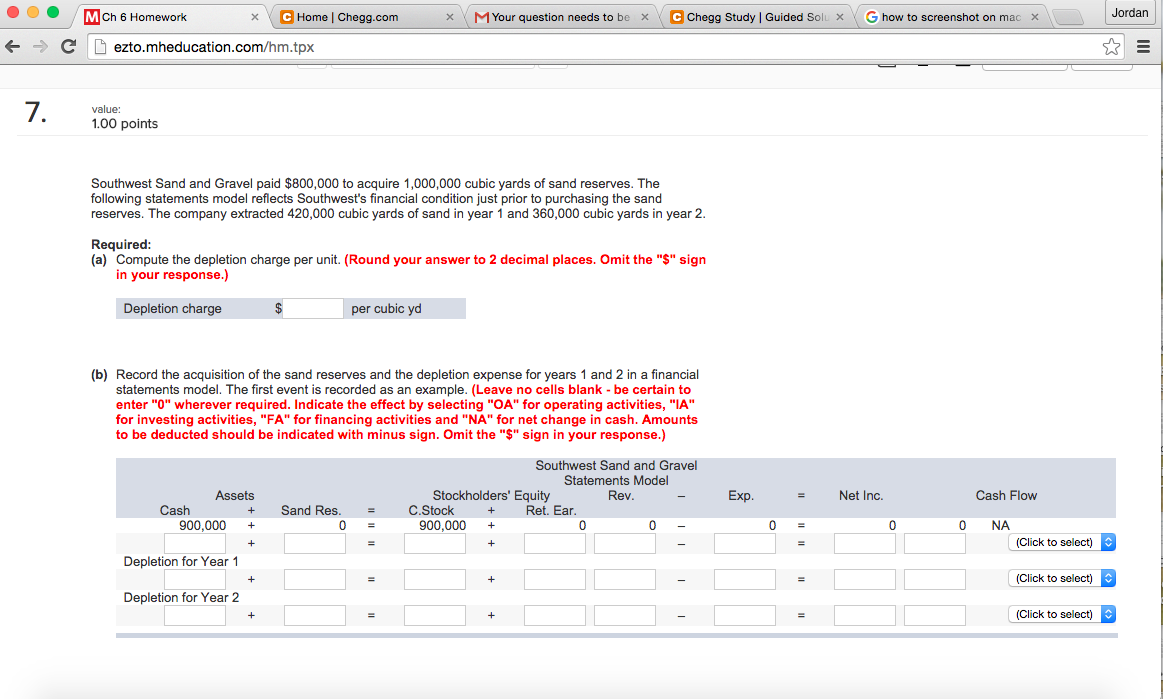Open the first Cash Flow dropdown
The height and width of the screenshot is (699, 1163).
(1061, 542)
